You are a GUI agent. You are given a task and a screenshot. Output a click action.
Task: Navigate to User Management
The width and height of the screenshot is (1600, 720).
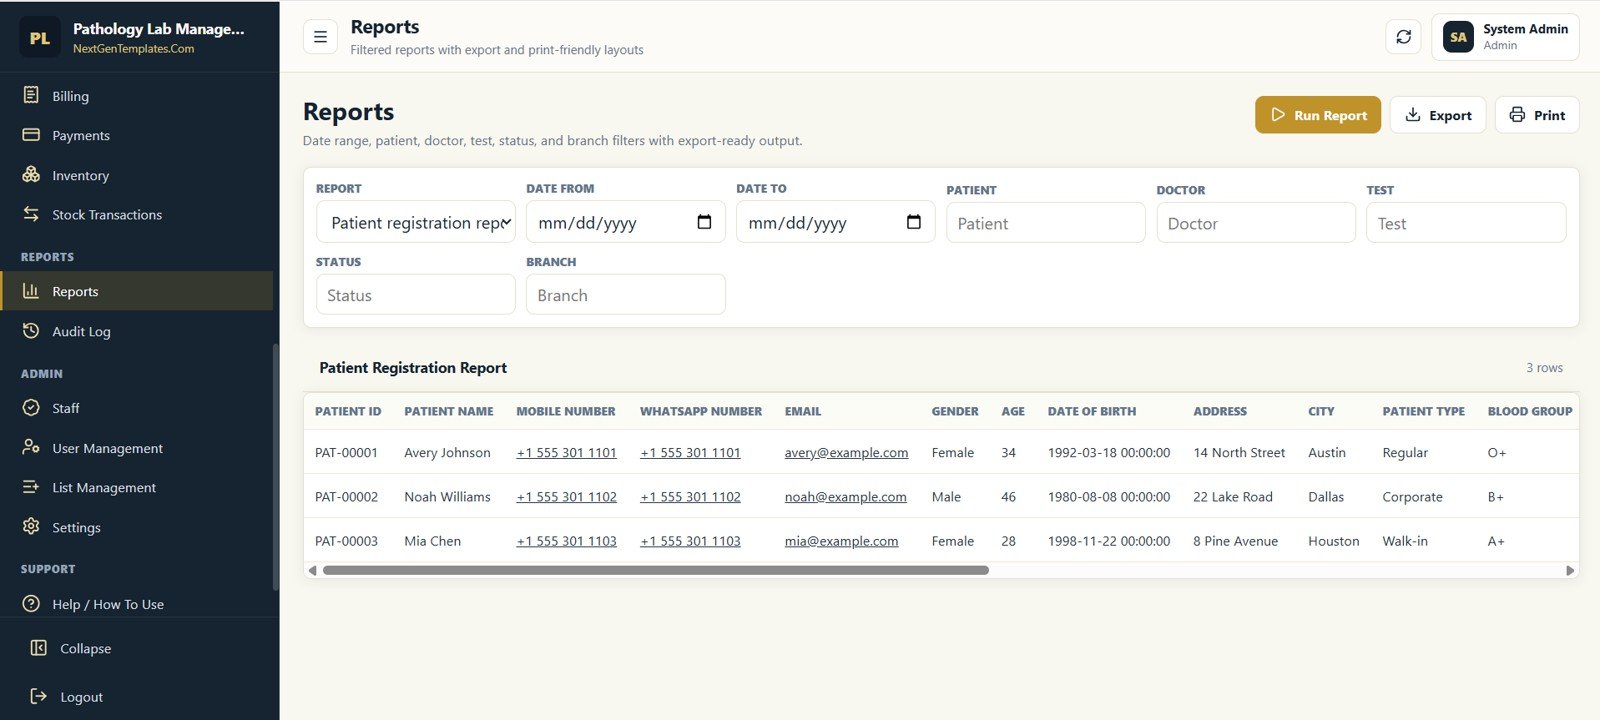[x=136, y=448]
